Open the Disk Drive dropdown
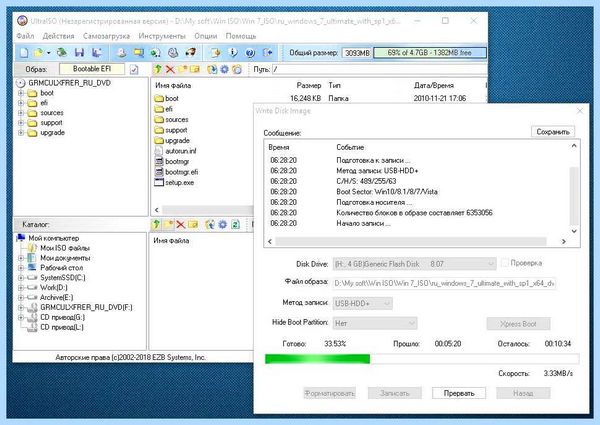 414,264
